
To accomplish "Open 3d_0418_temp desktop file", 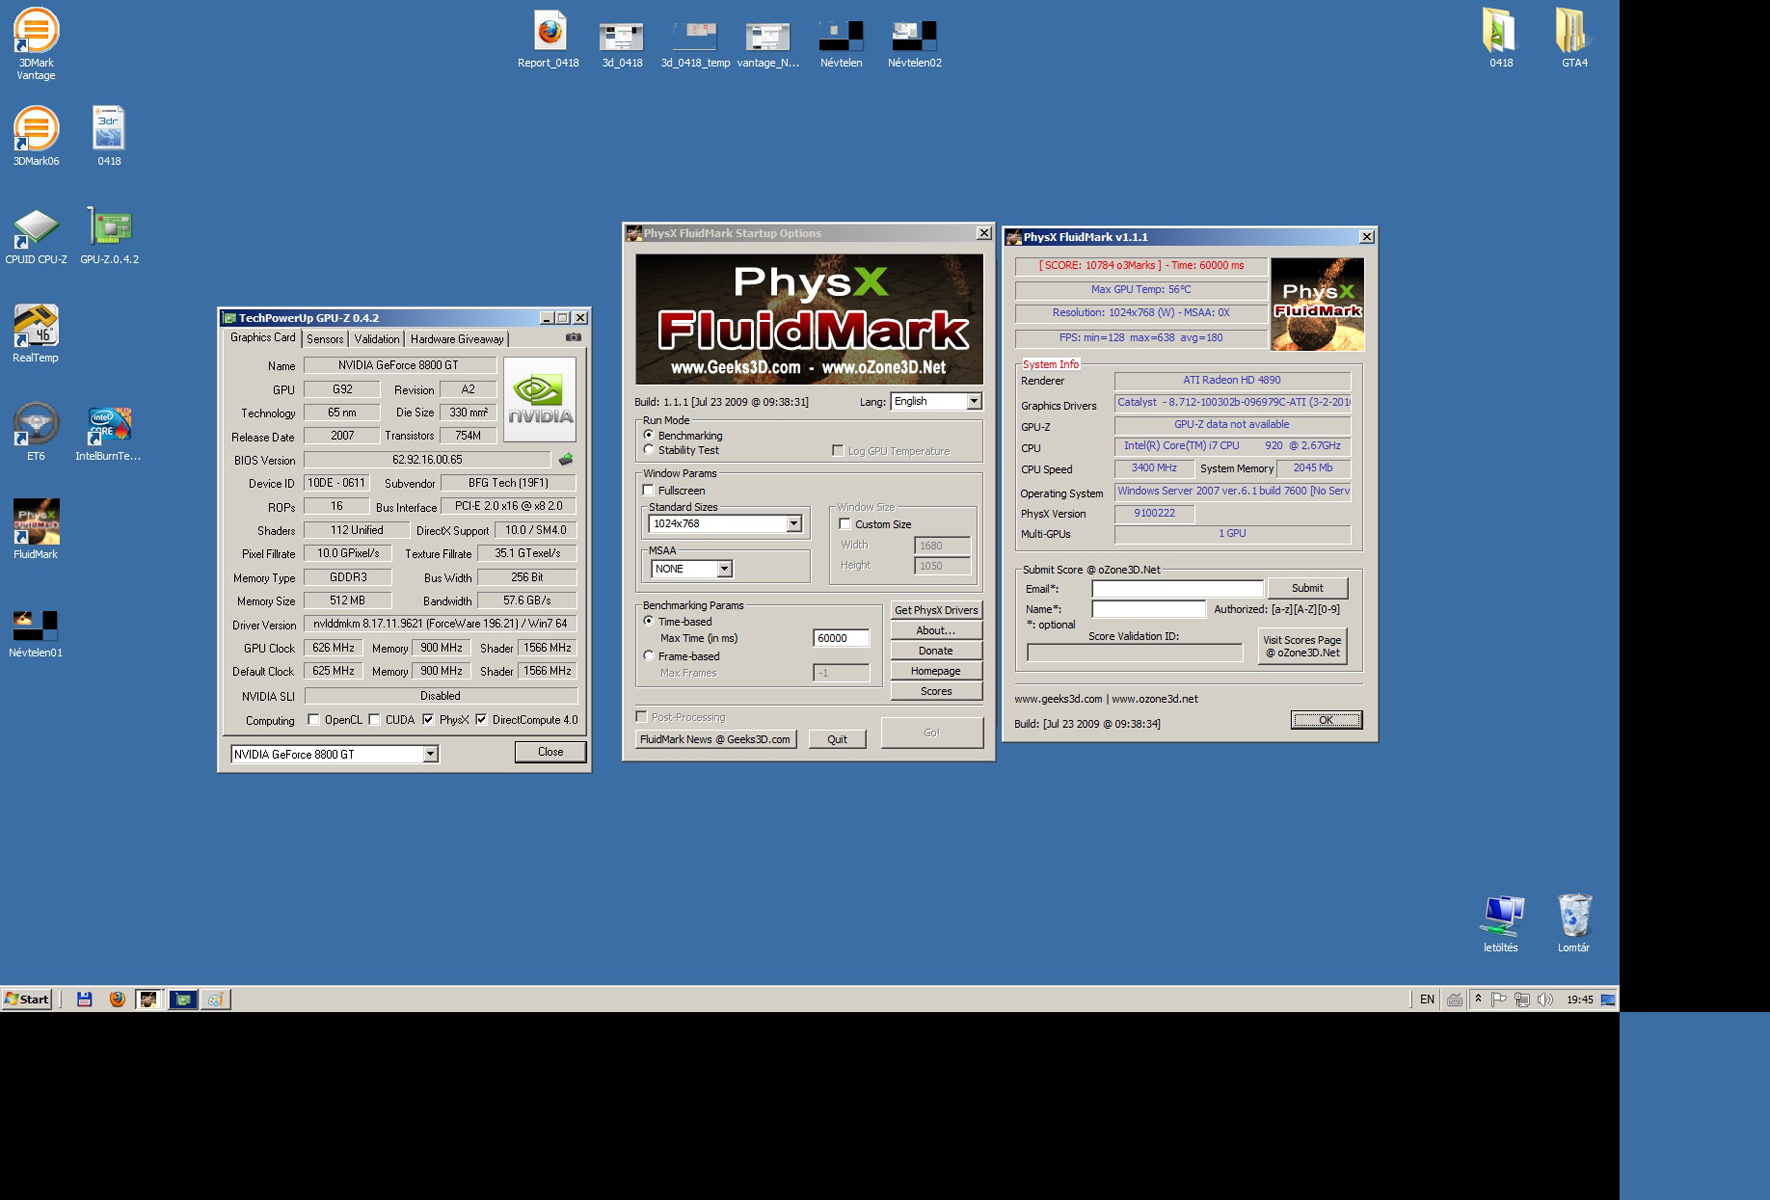I will pyautogui.click(x=695, y=45).
